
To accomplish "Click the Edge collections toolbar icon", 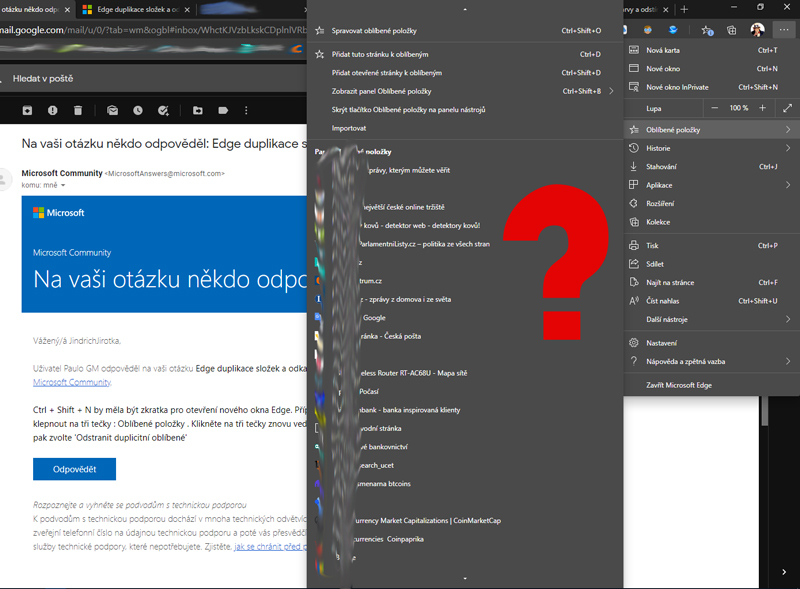I will (731, 30).
